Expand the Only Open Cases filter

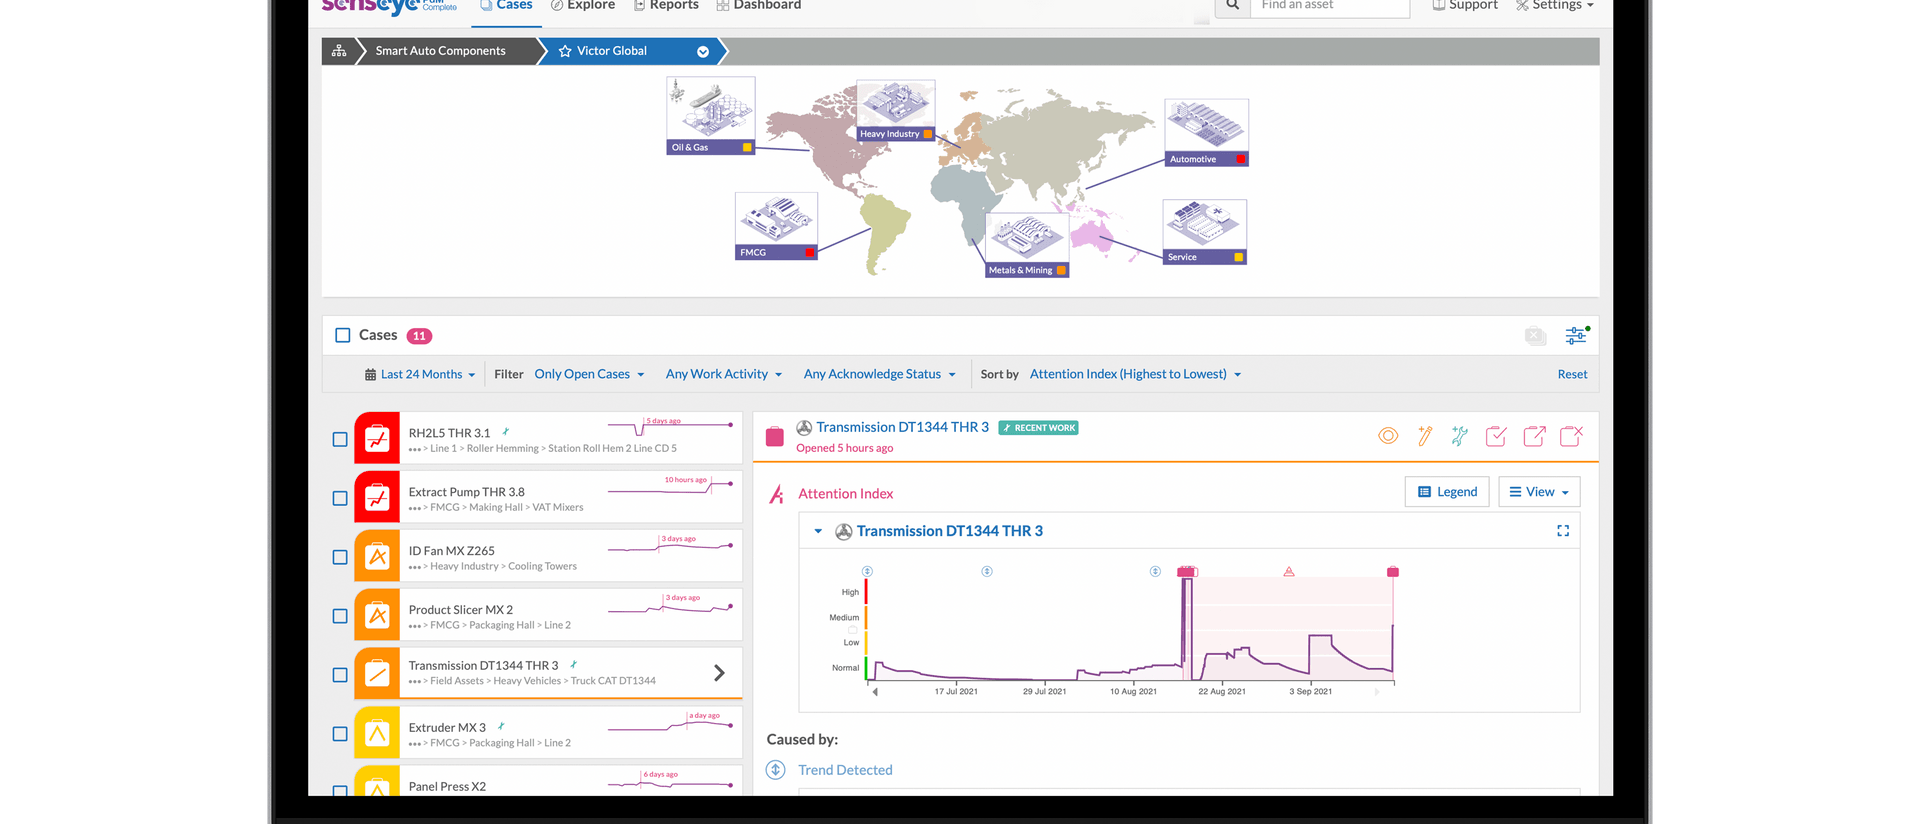pos(589,374)
